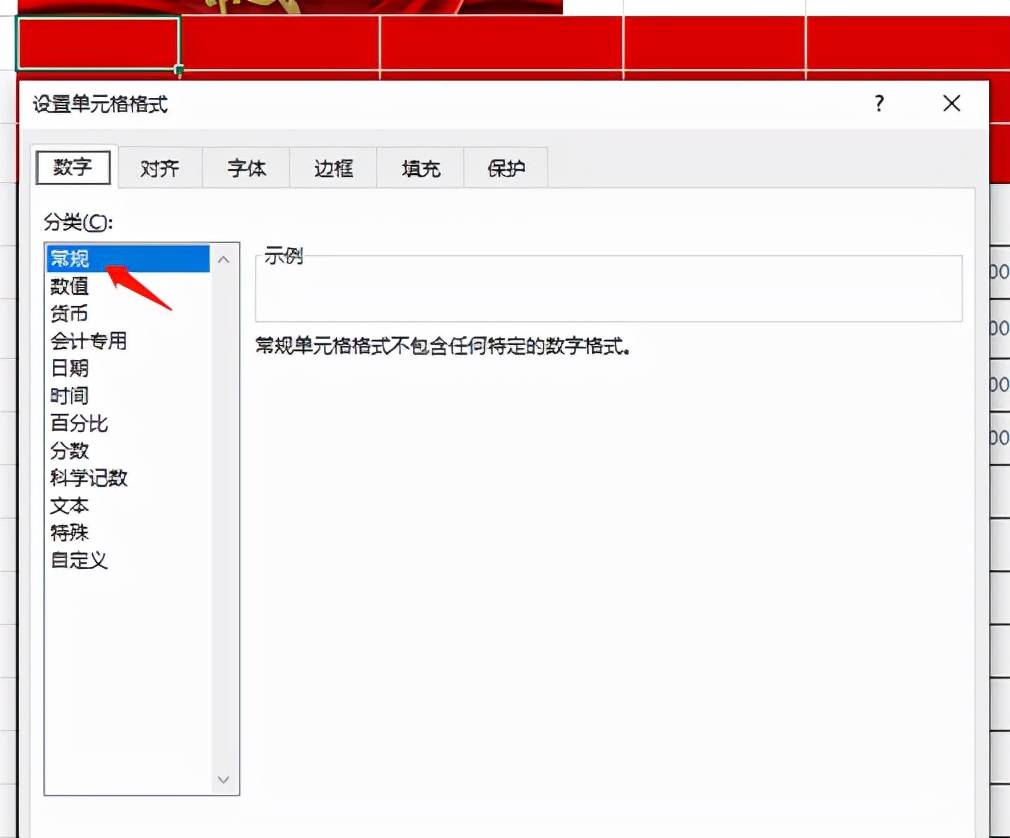Open the 字体 (Font) tab

pyautogui.click(x=246, y=168)
